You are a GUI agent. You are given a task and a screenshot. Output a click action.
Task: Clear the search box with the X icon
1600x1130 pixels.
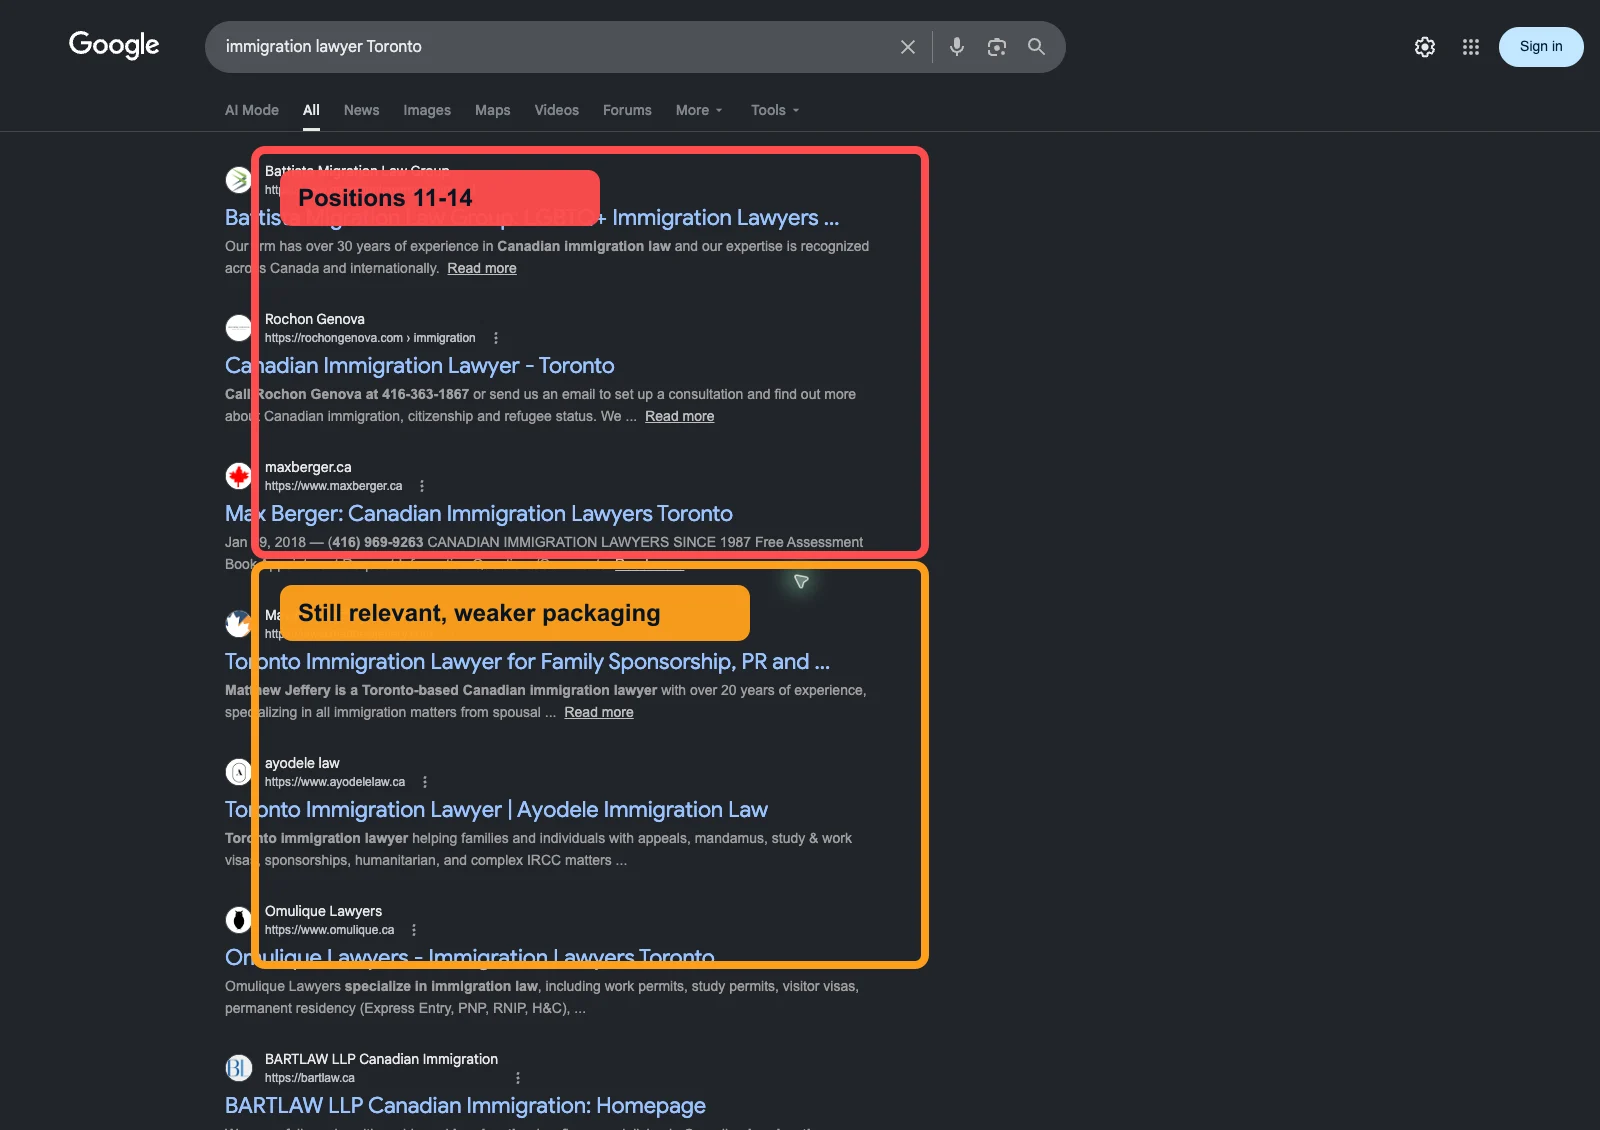point(908,47)
